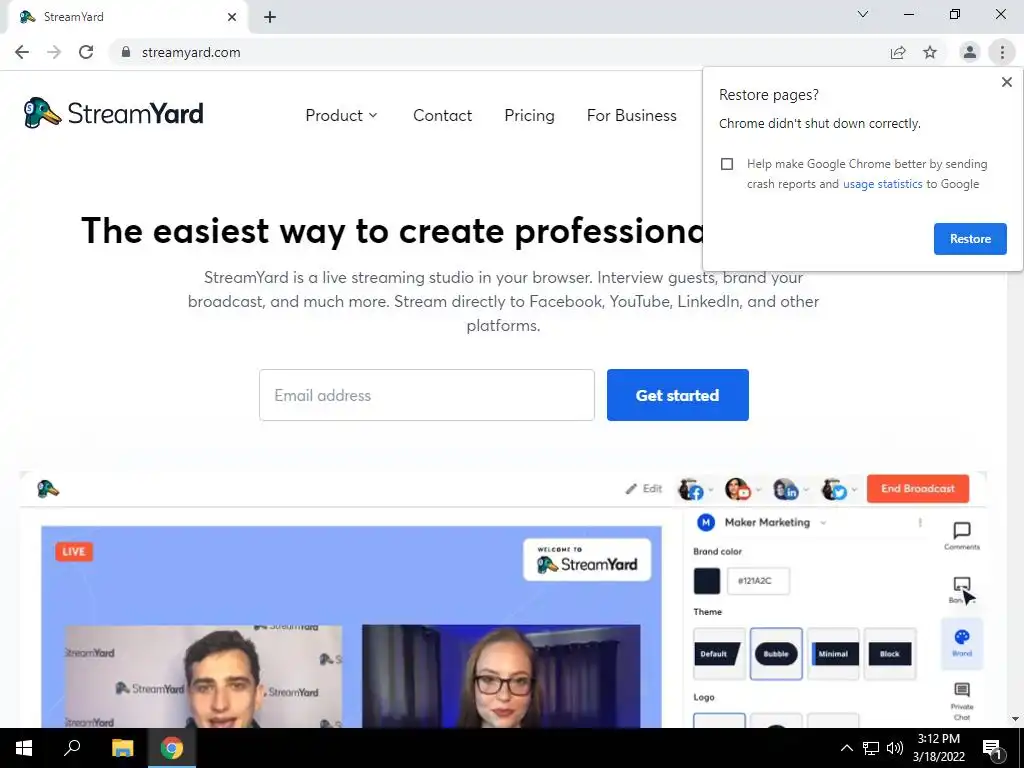Open a new browser tab
1024x768 pixels.
coord(270,17)
